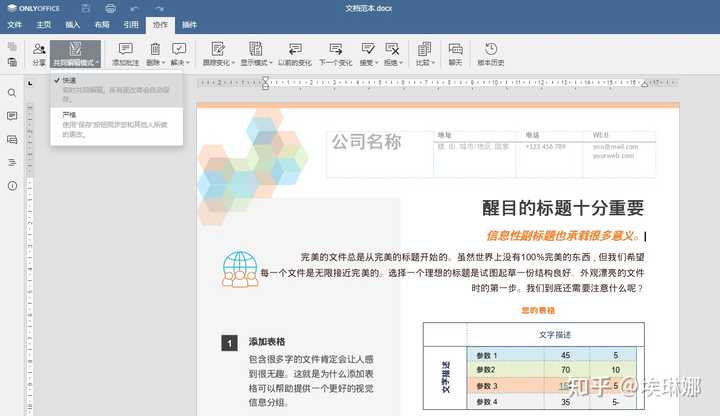Image resolution: width=720 pixels, height=416 pixels.
Task: Open the File (文件) tab
Action: (x=15, y=25)
